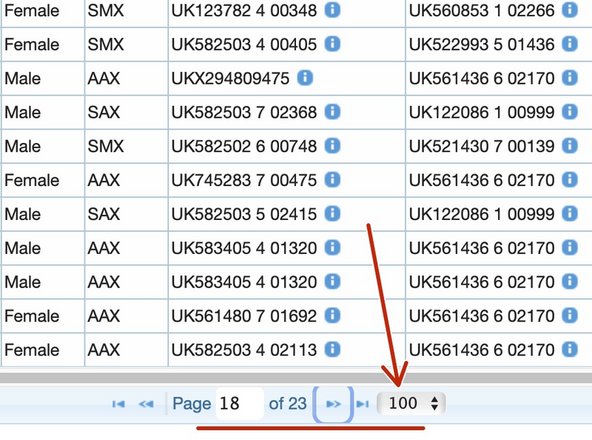Viewport: 592px width, 440px height.
Task: Show info for UK561436 6 02170 in UKX294809475 row
Action: click(x=570, y=78)
